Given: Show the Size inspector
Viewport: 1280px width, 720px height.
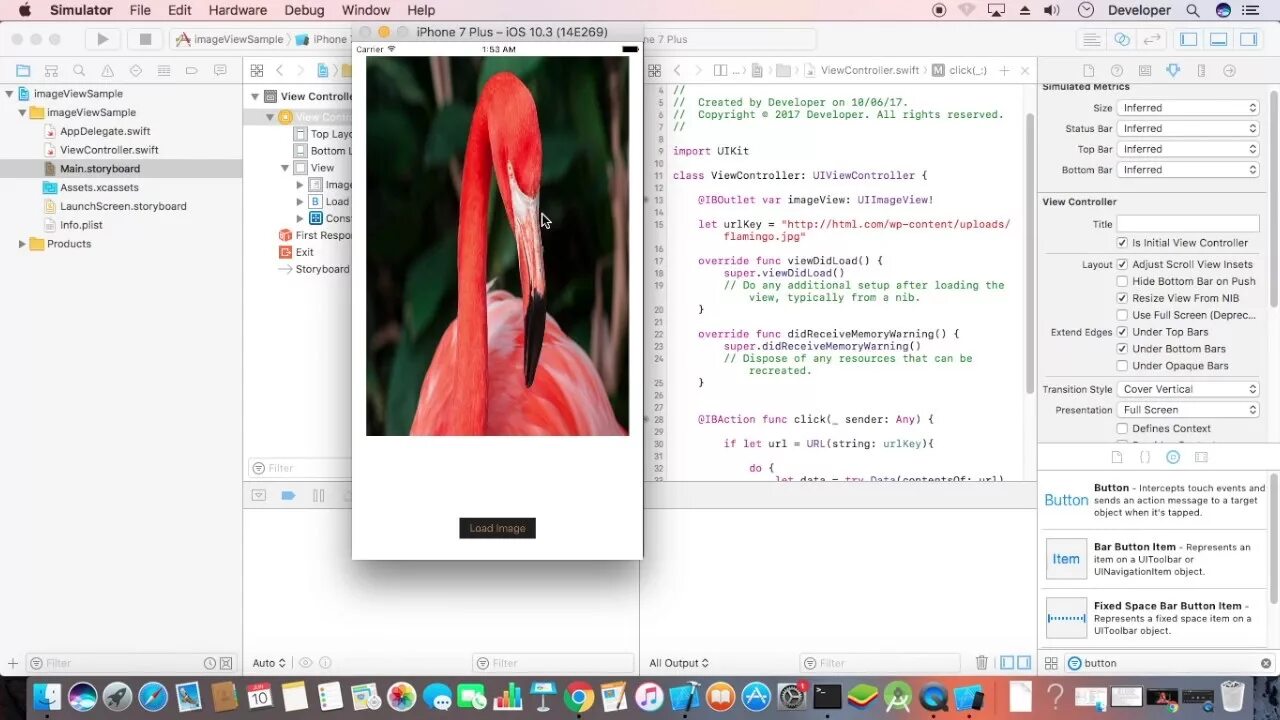Looking at the screenshot, I should (1201, 71).
